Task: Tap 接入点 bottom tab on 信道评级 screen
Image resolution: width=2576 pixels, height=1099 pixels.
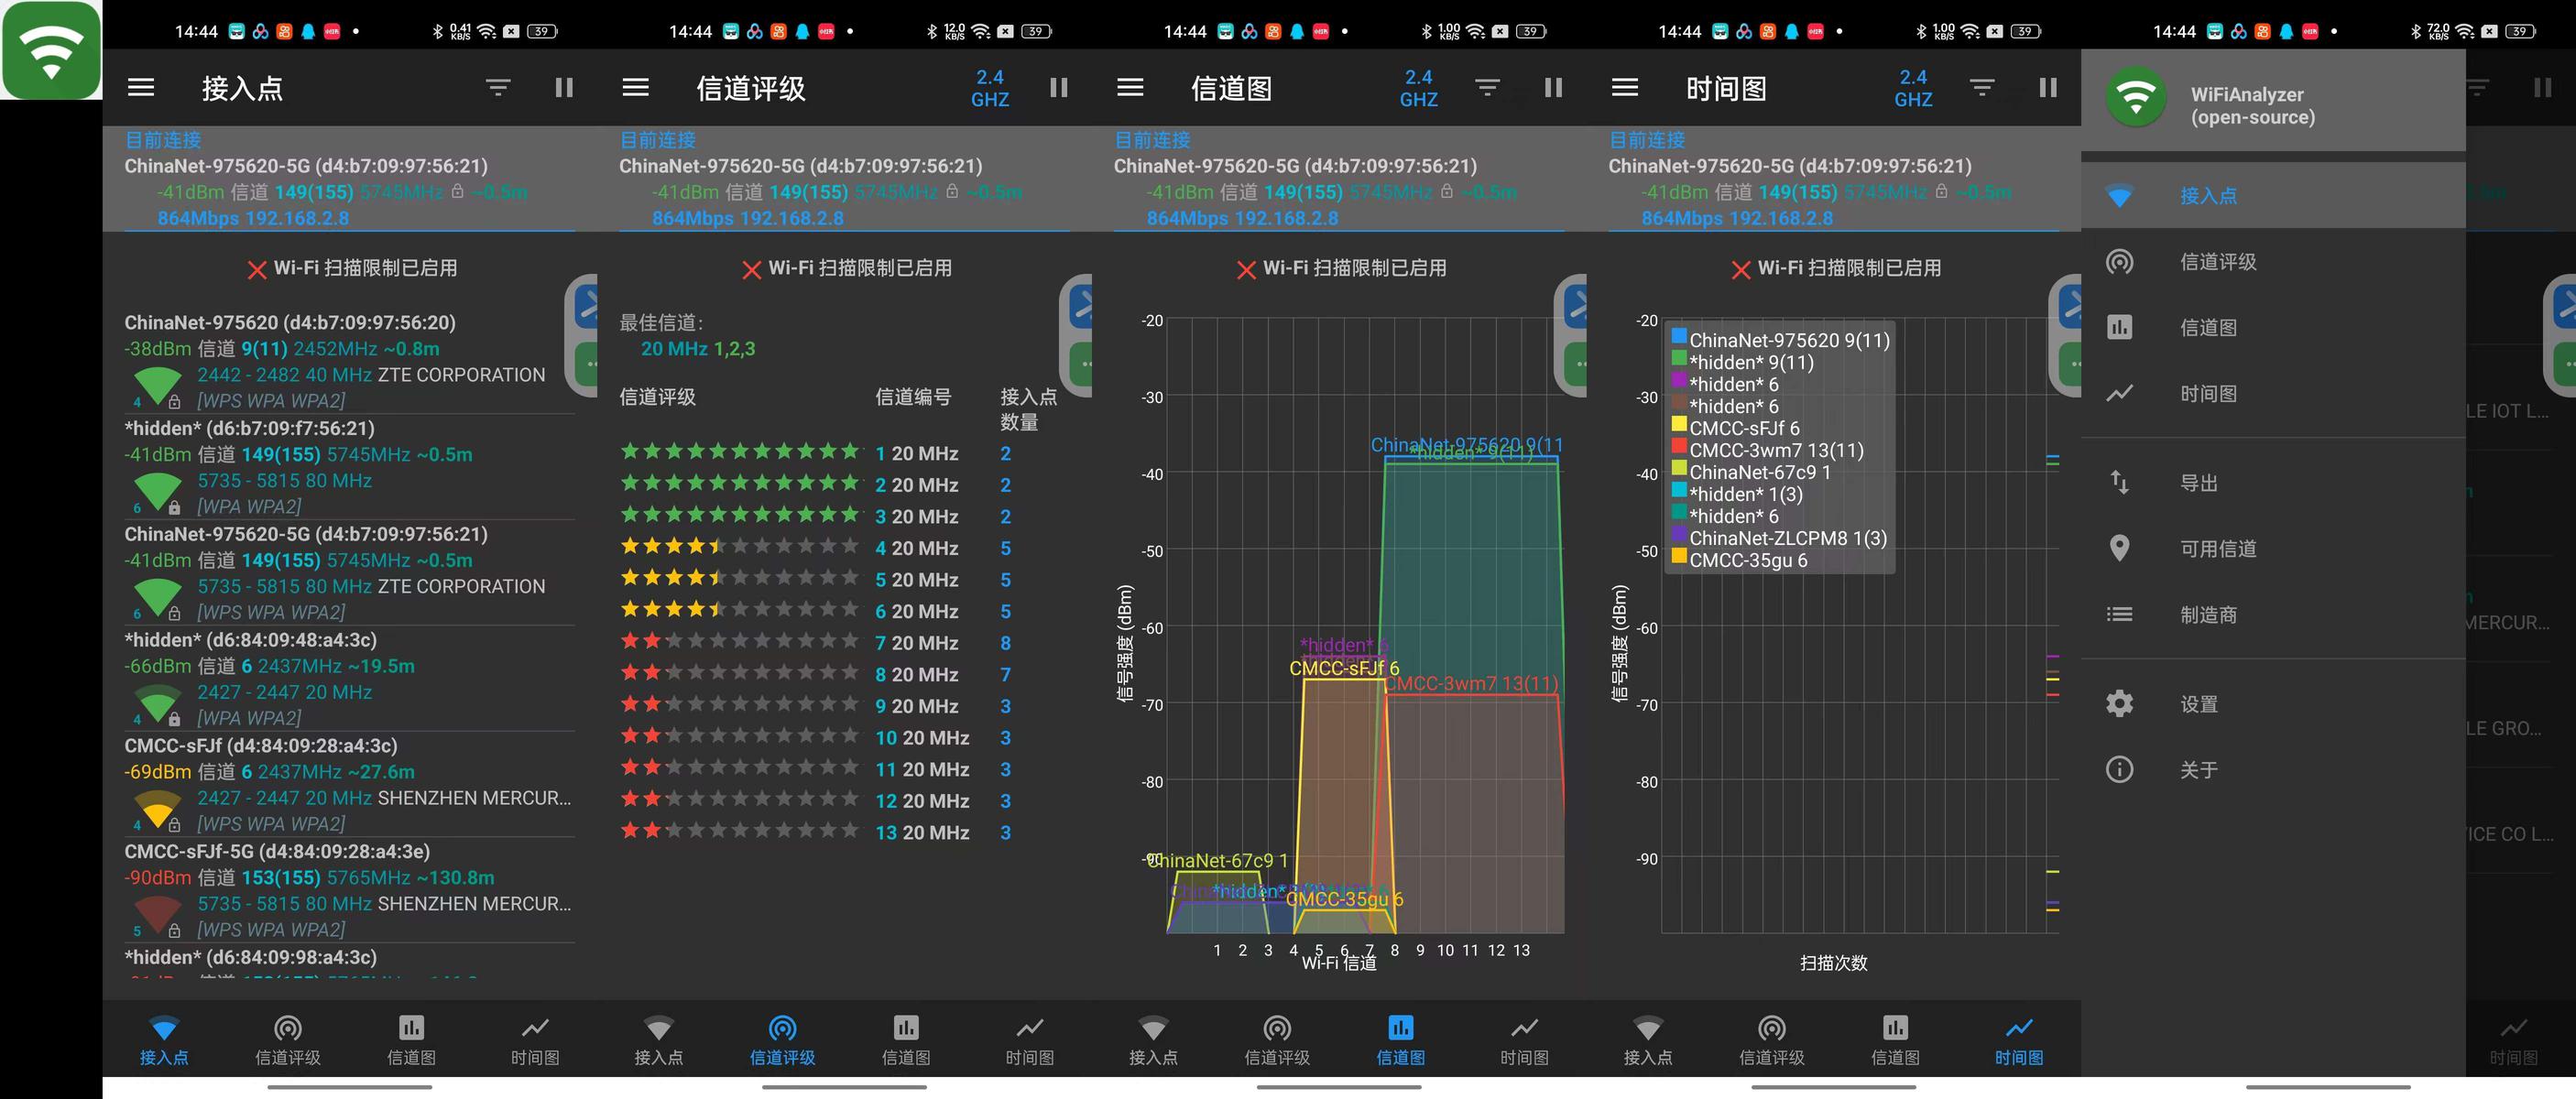Action: [658, 1040]
